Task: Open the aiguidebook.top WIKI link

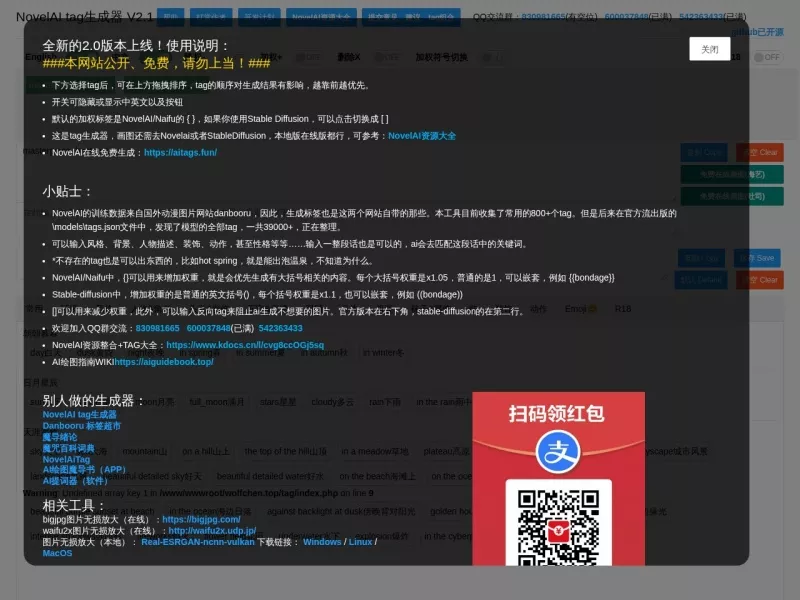Action: 164,362
